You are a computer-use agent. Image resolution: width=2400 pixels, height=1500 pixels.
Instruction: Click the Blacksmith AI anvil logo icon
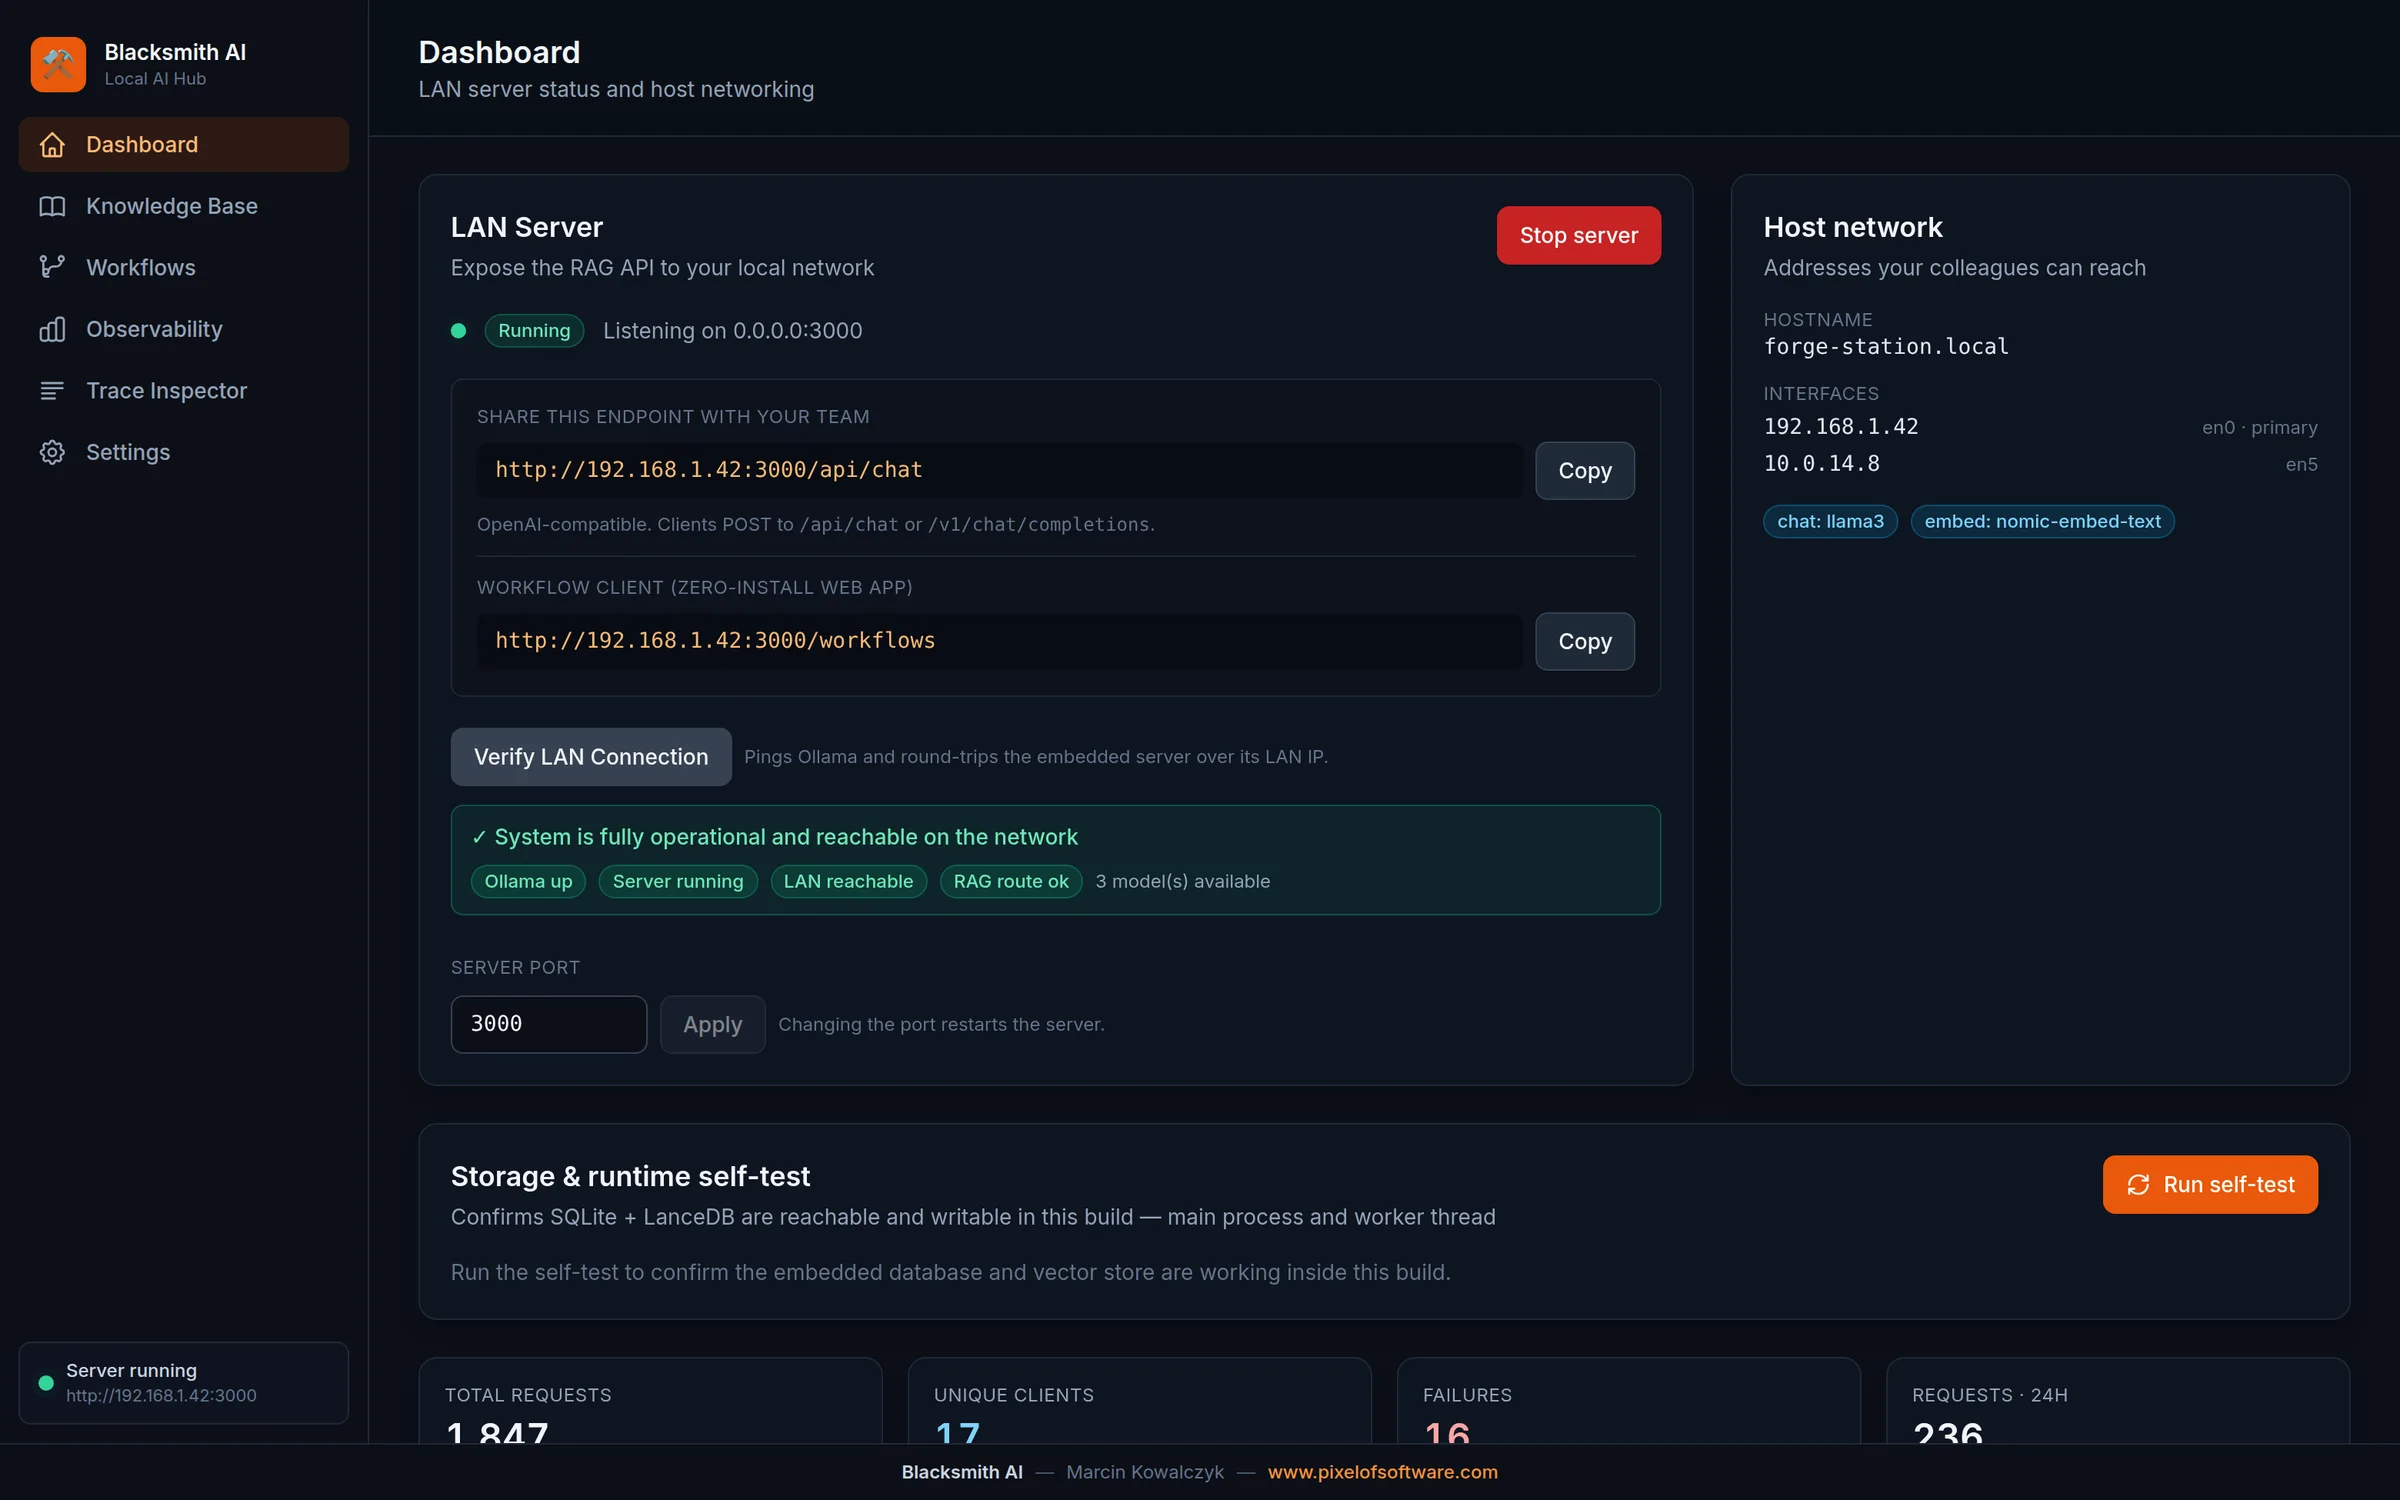tap(58, 64)
